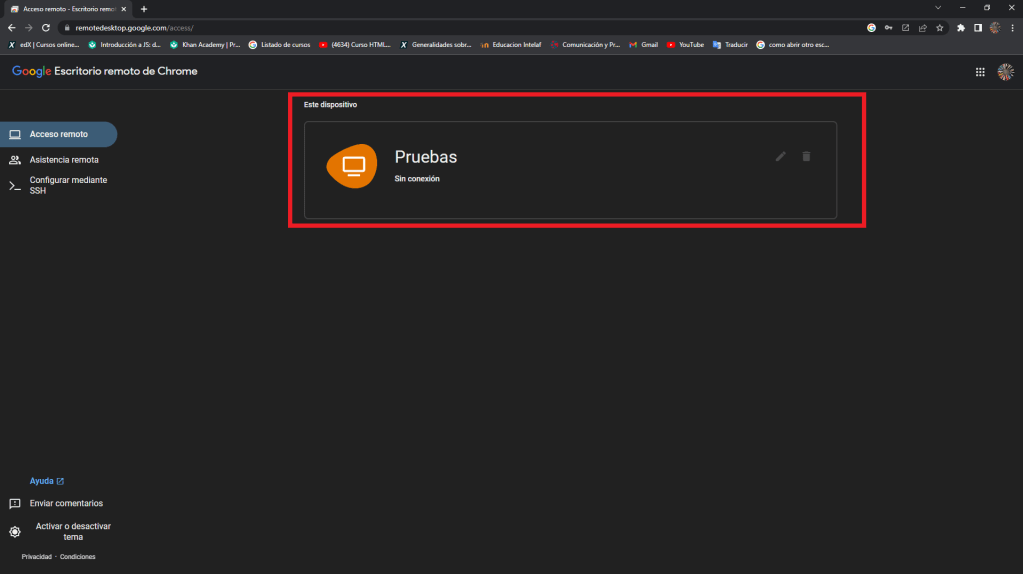This screenshot has width=1023, height=574.
Task: Click the Google account profile avatar
Action: [1005, 72]
